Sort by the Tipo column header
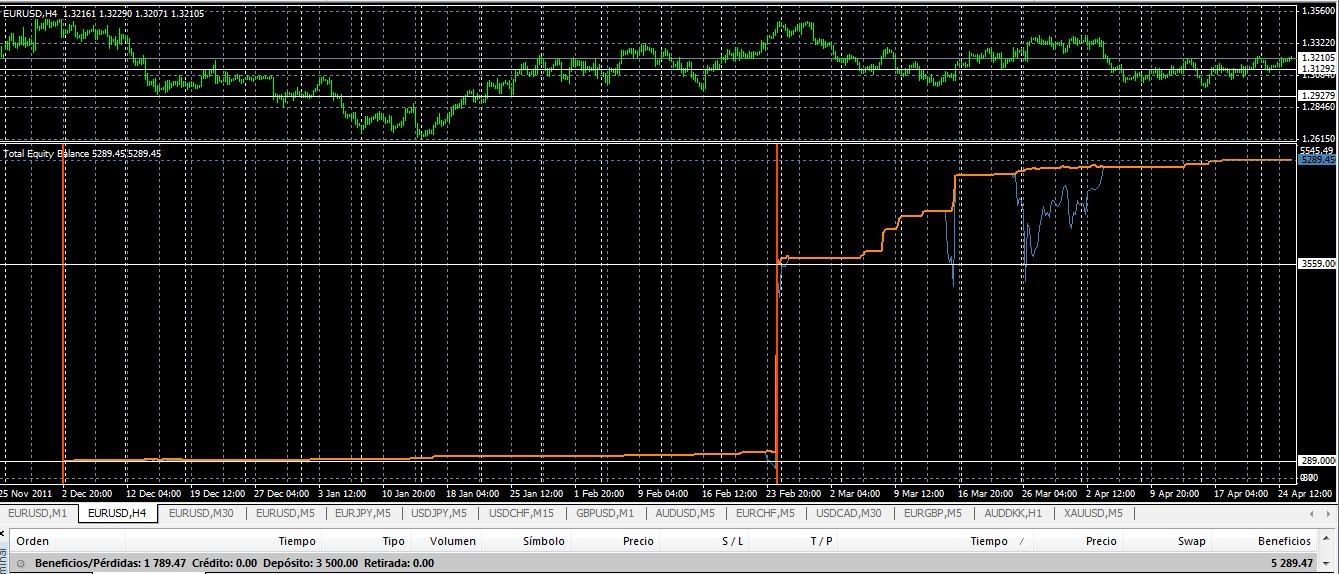This screenshot has width=1339, height=574. pyautogui.click(x=393, y=541)
